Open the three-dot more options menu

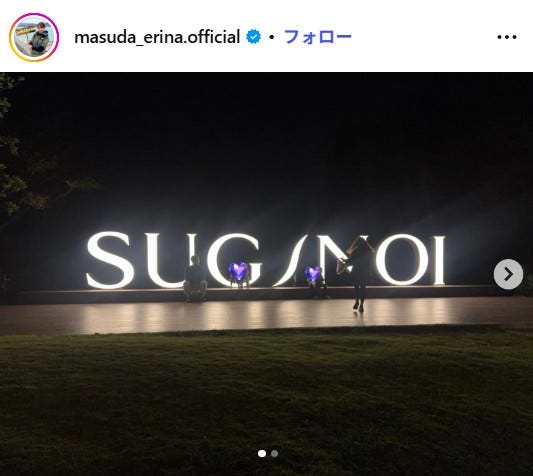(507, 37)
